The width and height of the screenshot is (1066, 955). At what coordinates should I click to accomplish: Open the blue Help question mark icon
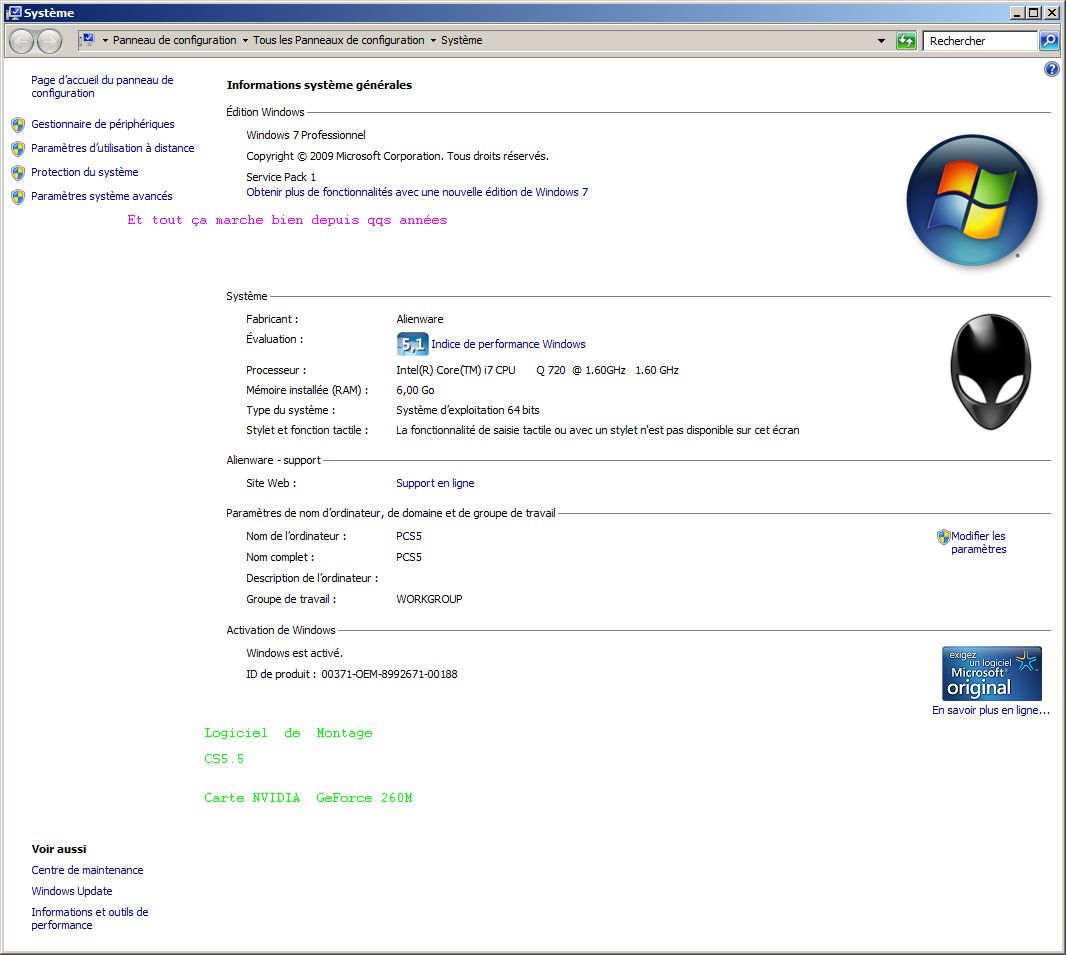(x=1051, y=69)
